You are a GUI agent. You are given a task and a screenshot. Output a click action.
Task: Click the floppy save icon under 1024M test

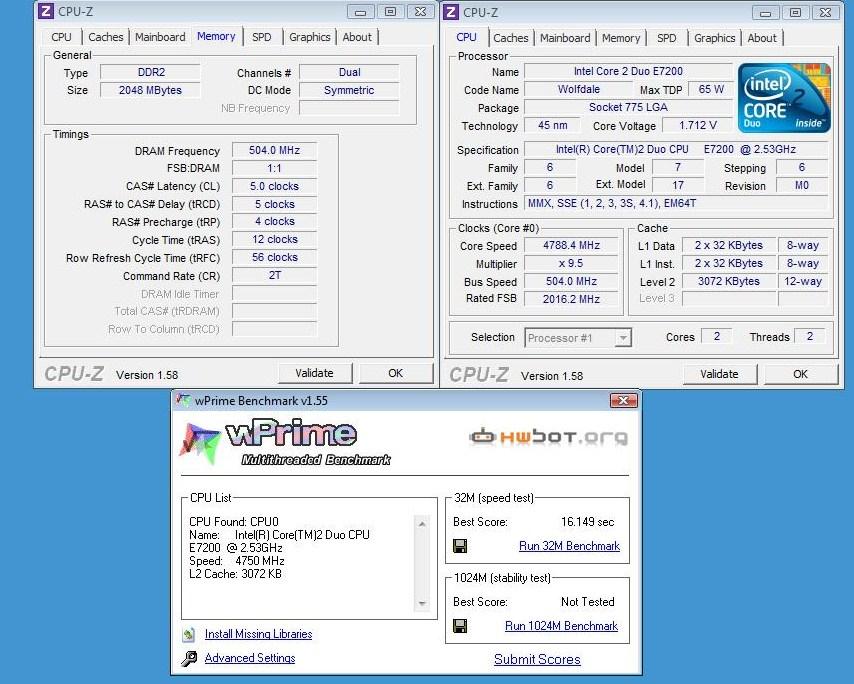pos(460,626)
